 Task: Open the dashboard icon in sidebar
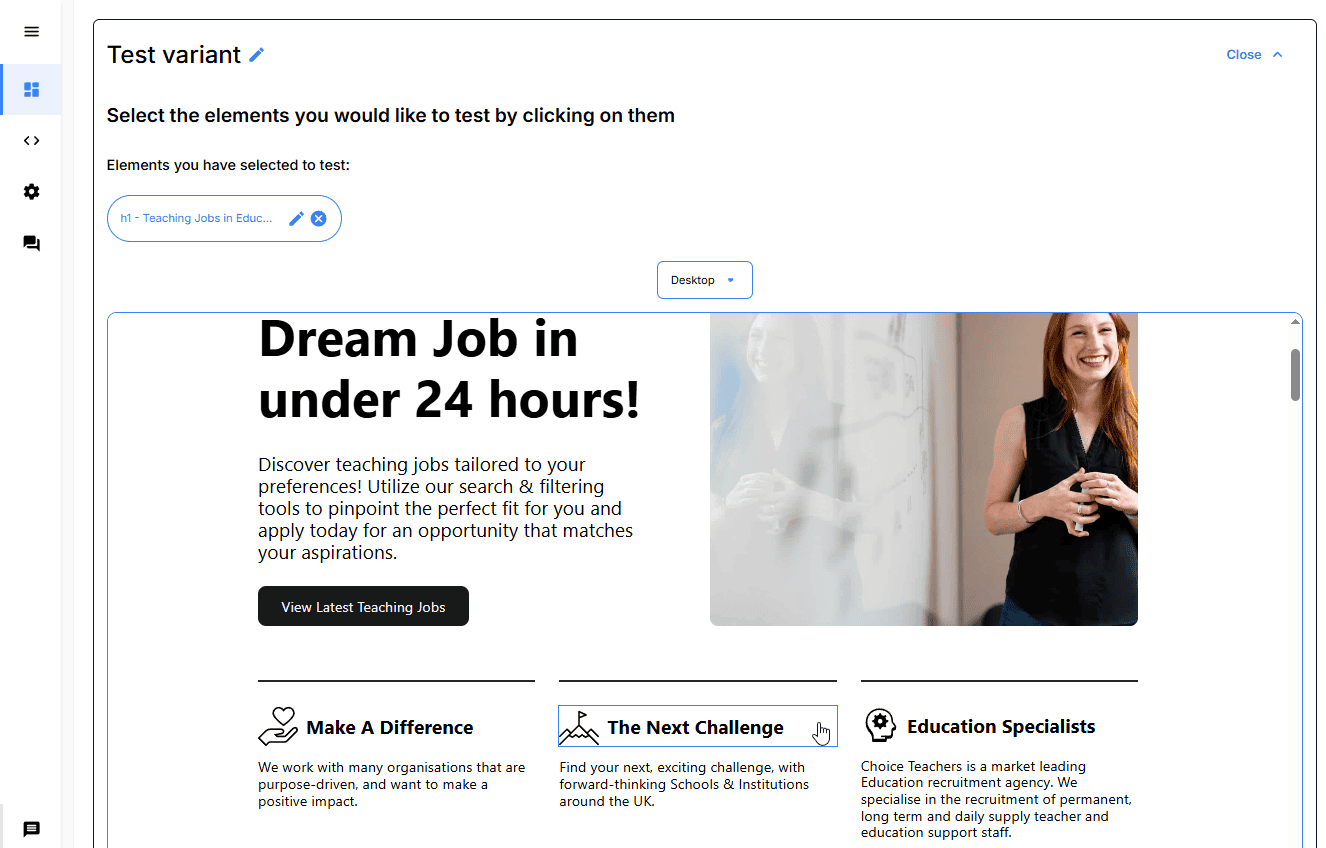[x=31, y=90]
